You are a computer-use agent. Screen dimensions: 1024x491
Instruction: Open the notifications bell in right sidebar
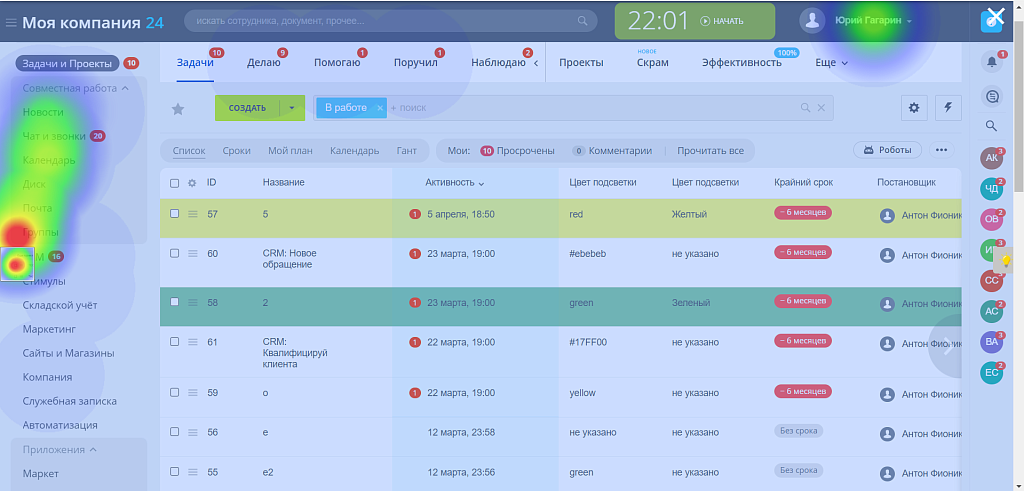pyautogui.click(x=991, y=62)
